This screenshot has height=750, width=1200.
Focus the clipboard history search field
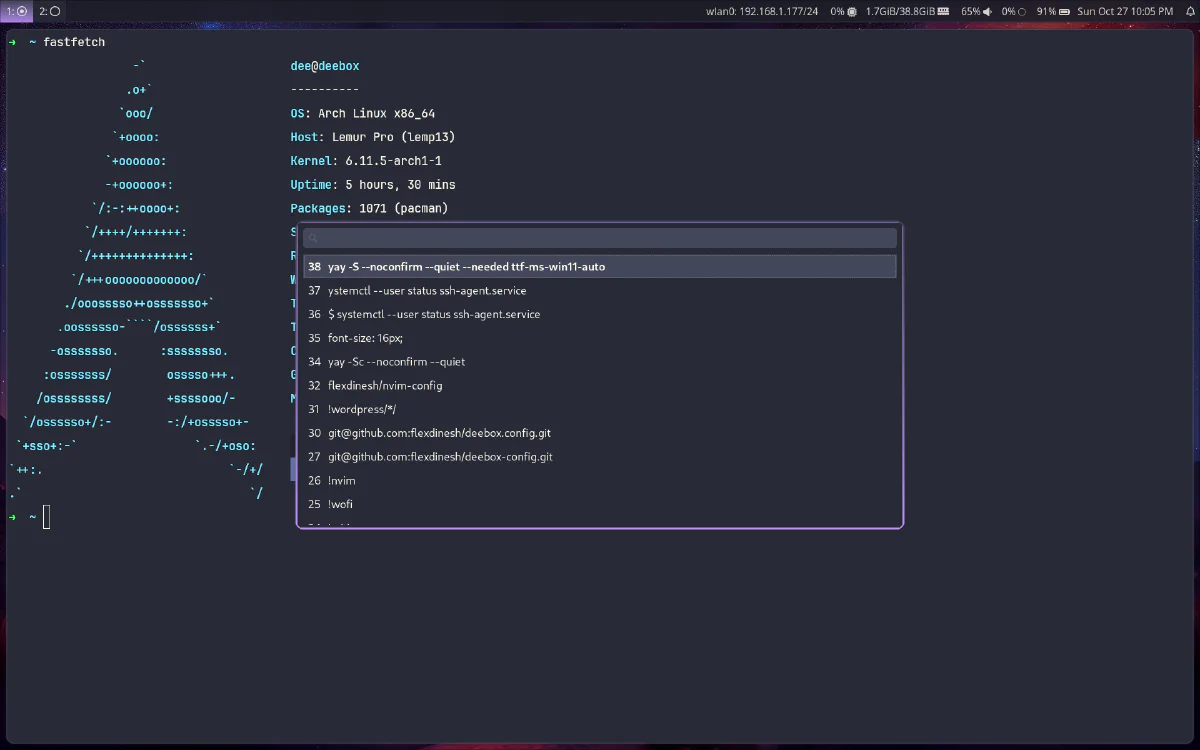tap(600, 238)
